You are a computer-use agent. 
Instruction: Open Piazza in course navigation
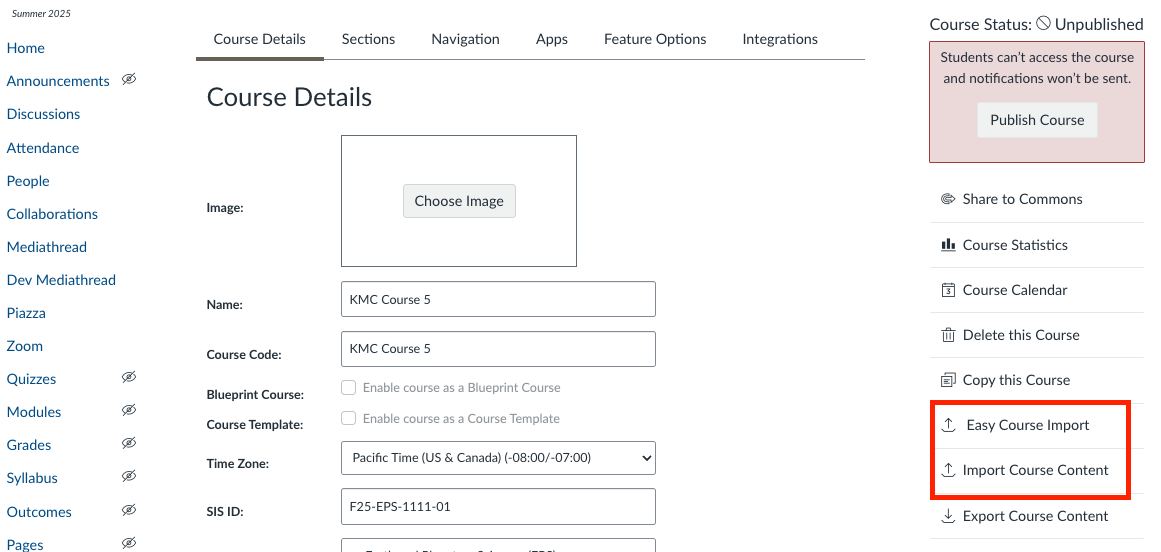click(x=26, y=313)
